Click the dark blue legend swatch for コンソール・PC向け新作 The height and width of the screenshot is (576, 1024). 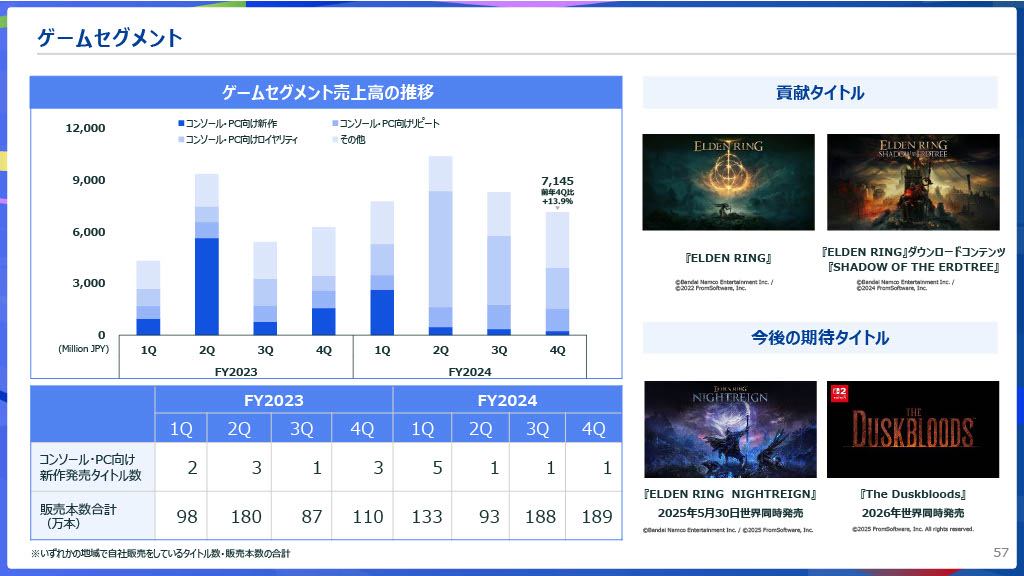pyautogui.click(x=181, y=123)
